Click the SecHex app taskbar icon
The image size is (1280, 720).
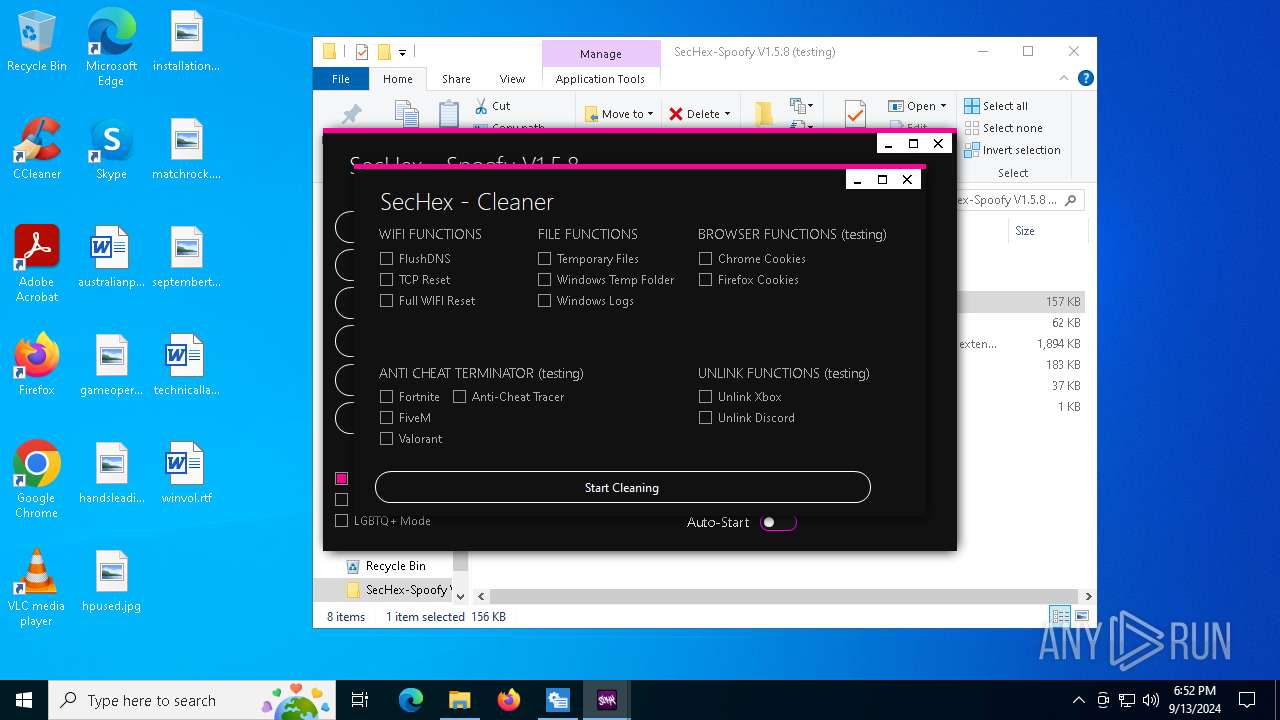(606, 700)
